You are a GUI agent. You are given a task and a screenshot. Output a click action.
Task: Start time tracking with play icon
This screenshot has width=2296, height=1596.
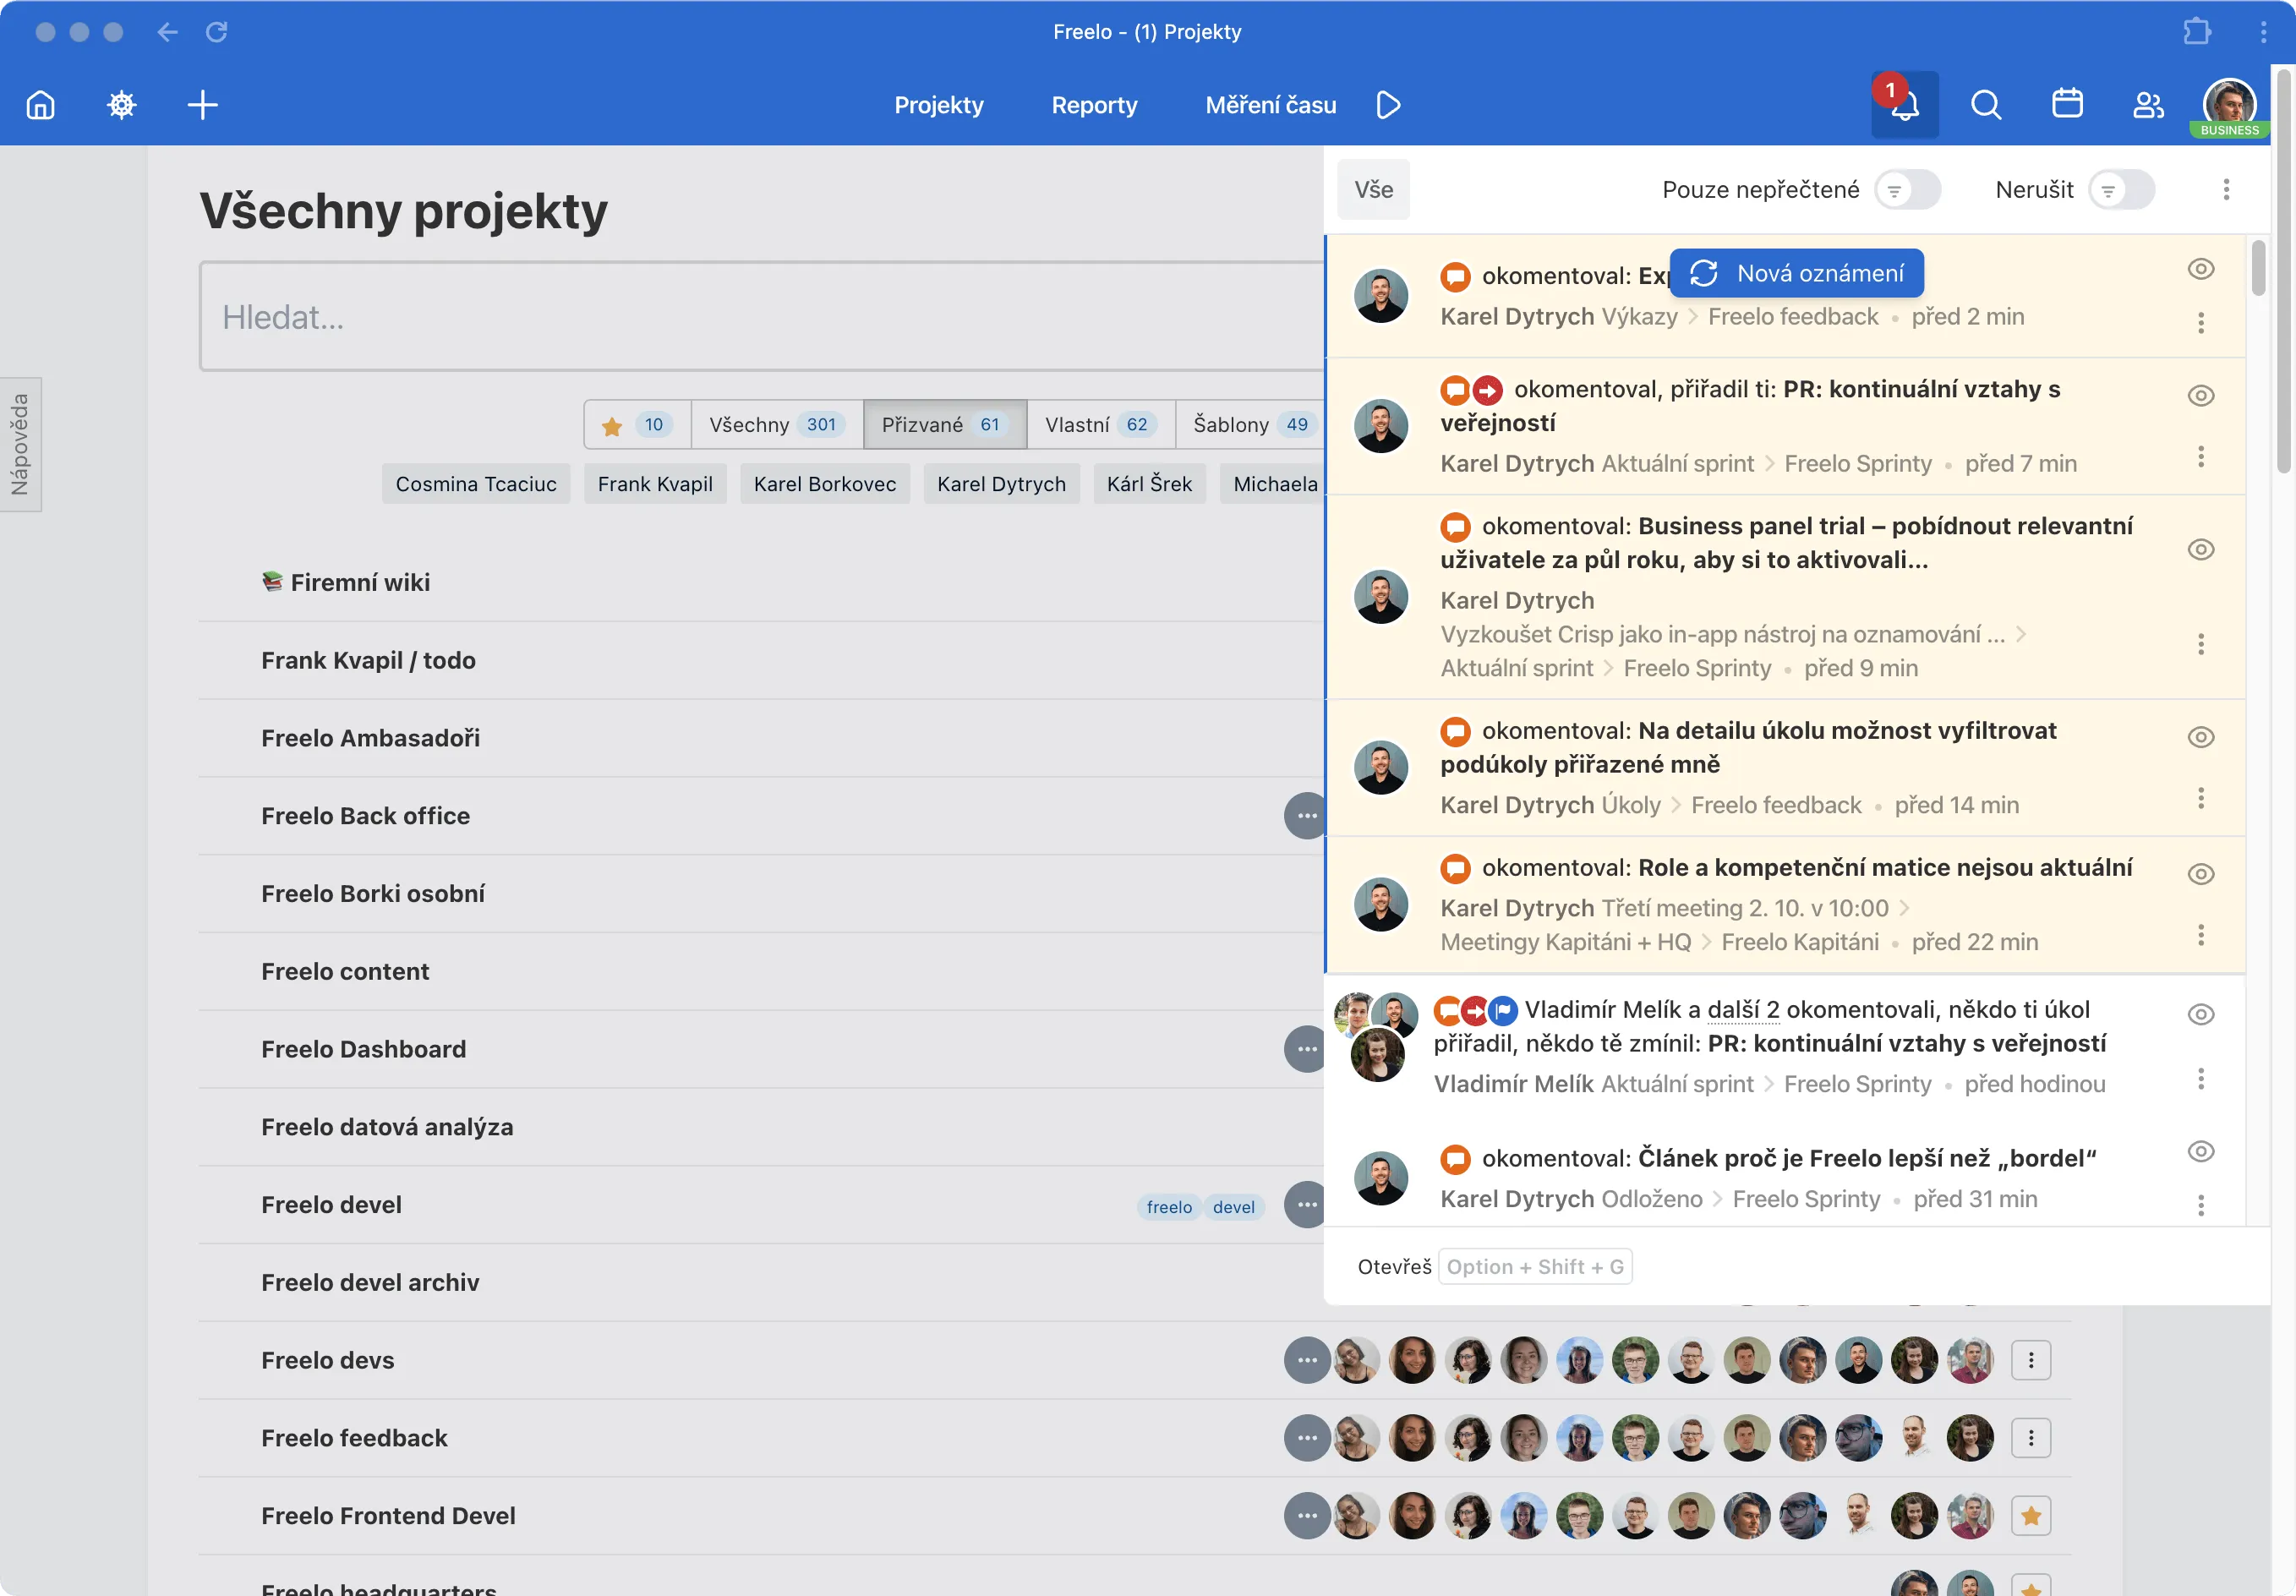click(1388, 105)
